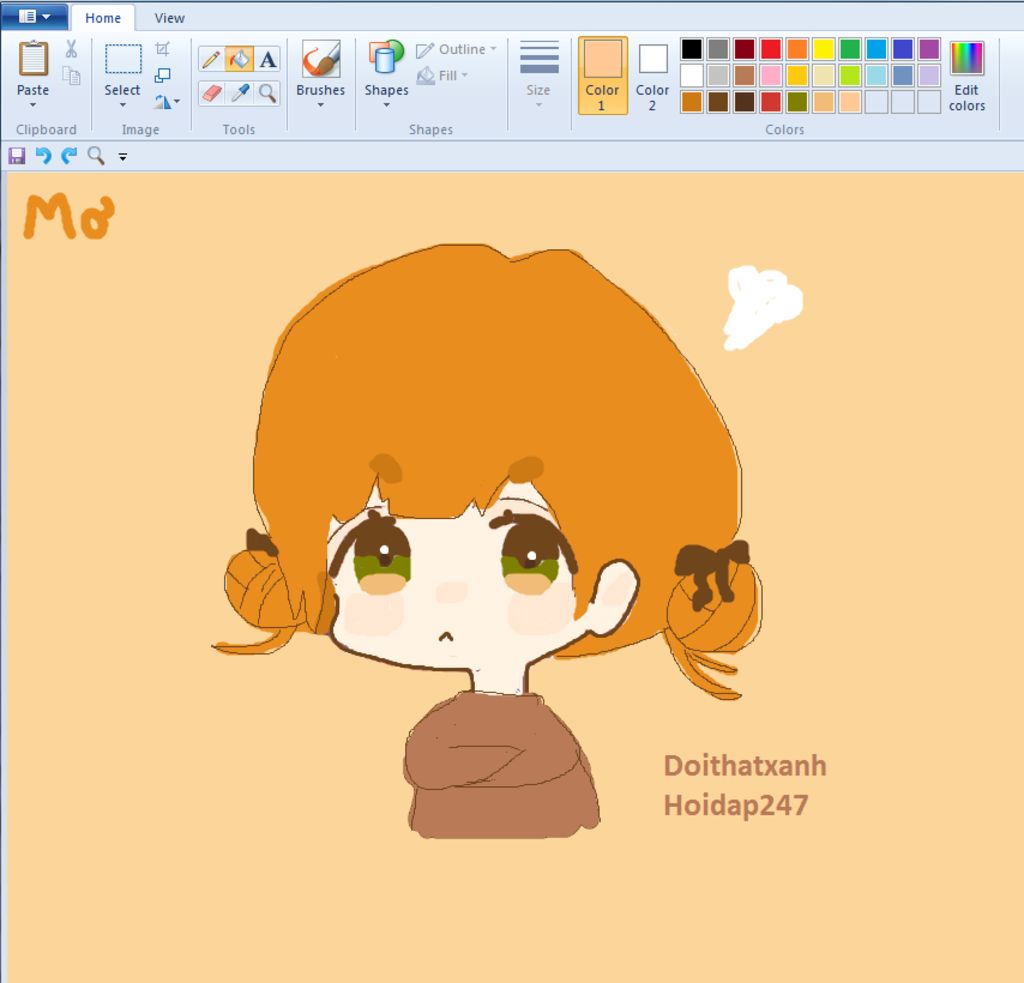
Task: Expand the Size dropdown arrow
Action: click(539, 105)
